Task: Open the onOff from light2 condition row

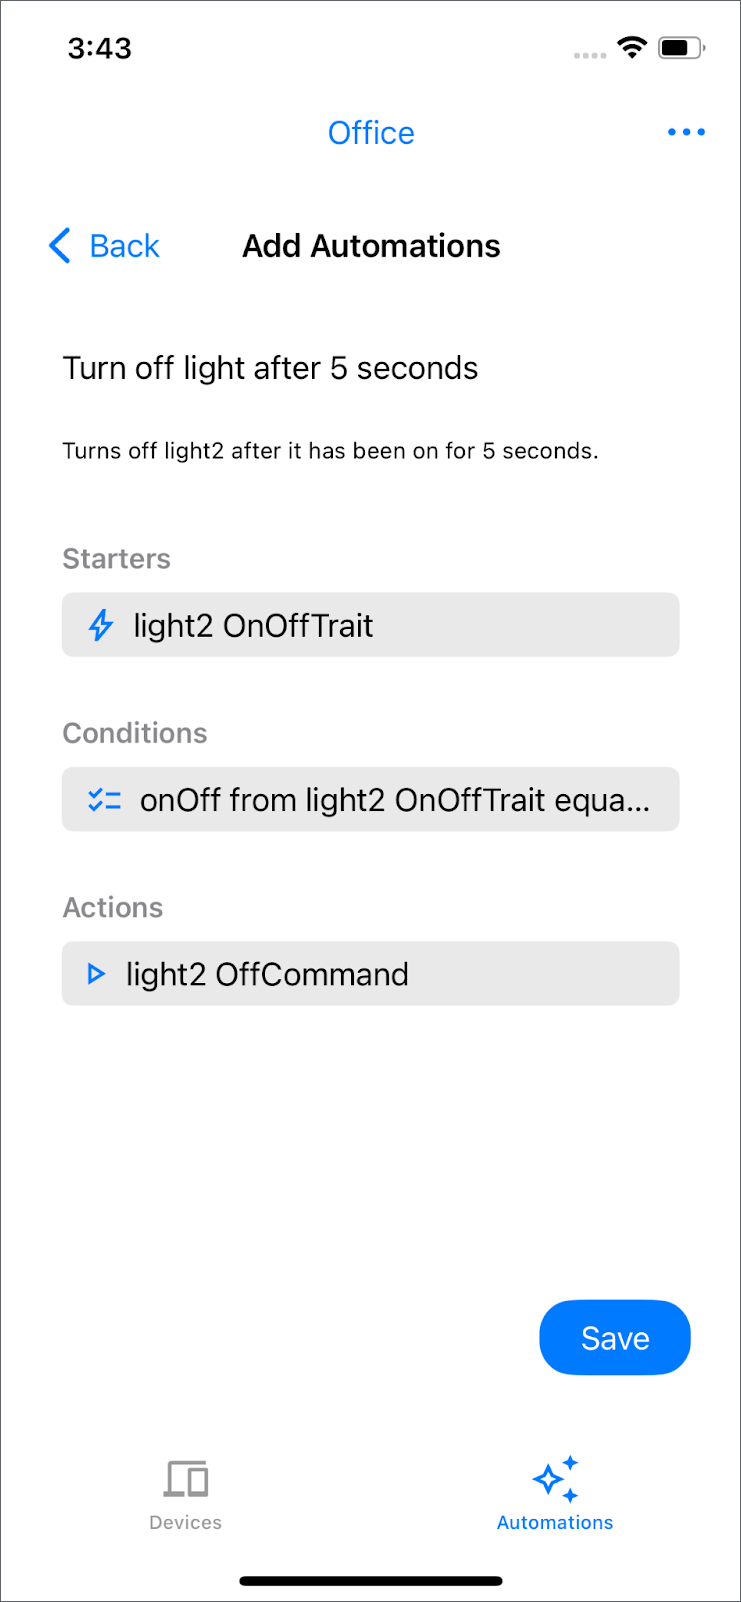Action: [x=370, y=800]
